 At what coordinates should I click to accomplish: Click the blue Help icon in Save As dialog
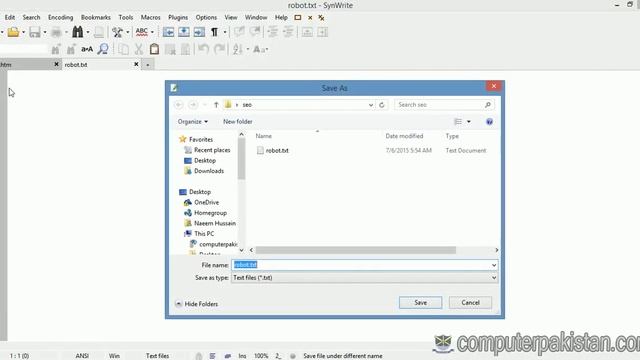coord(489,122)
